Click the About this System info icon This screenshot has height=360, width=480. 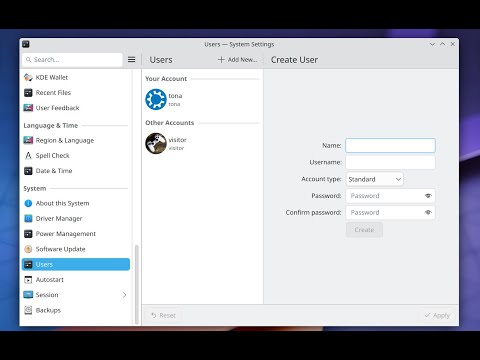tap(28, 203)
